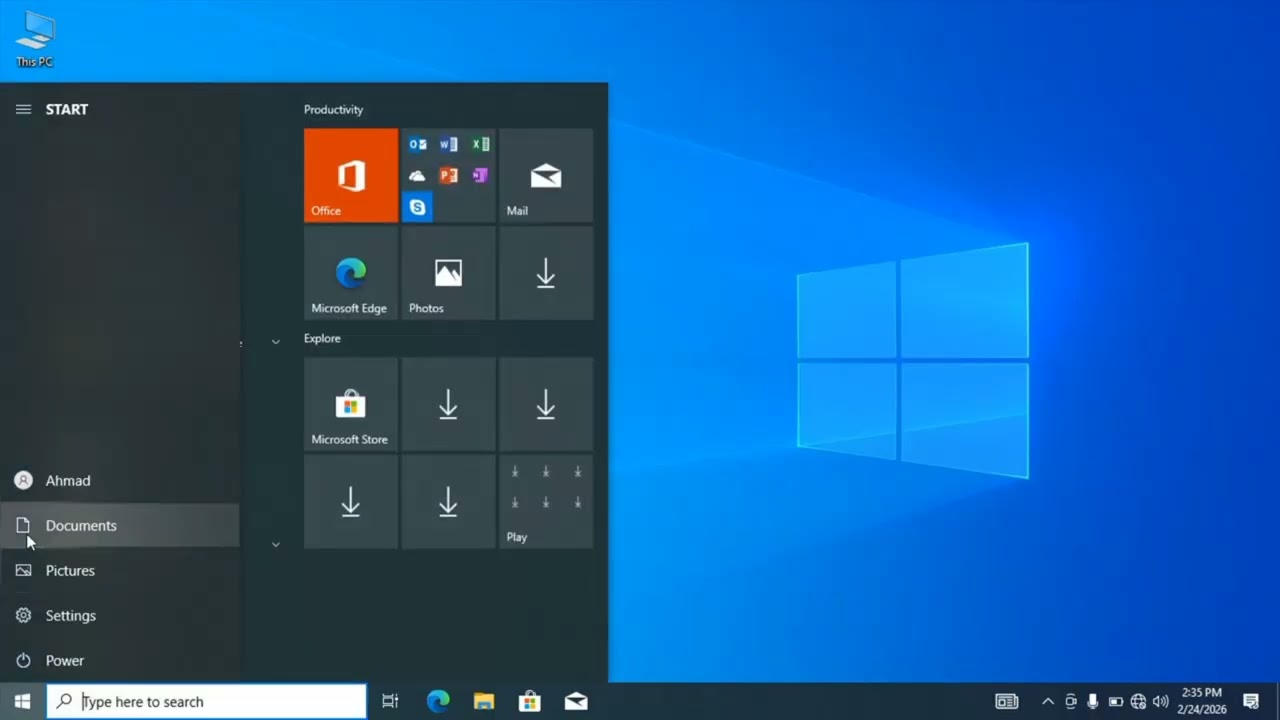Click the Meet Now camera tray icon
1280x720 pixels.
[x=1071, y=701]
